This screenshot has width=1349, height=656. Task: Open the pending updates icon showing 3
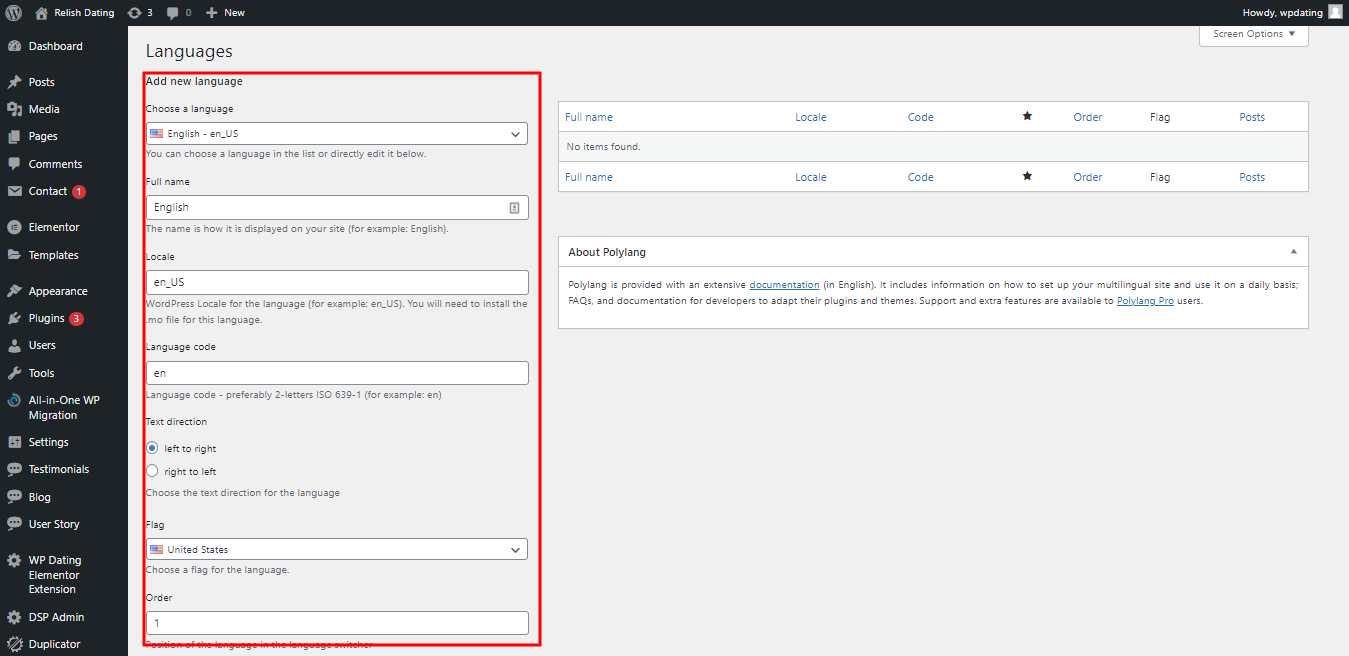(140, 12)
